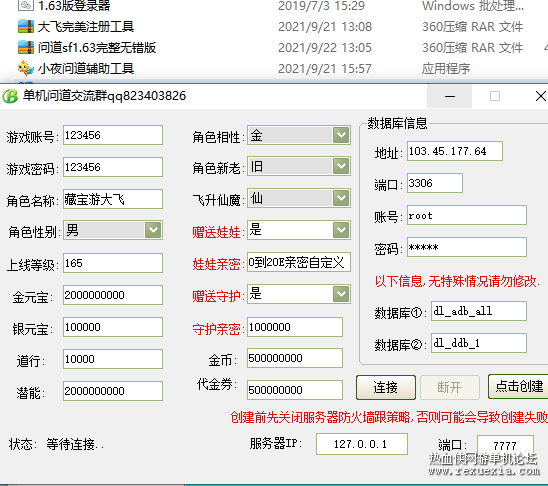Minimize the 单机问道交流群 window

click(449, 96)
